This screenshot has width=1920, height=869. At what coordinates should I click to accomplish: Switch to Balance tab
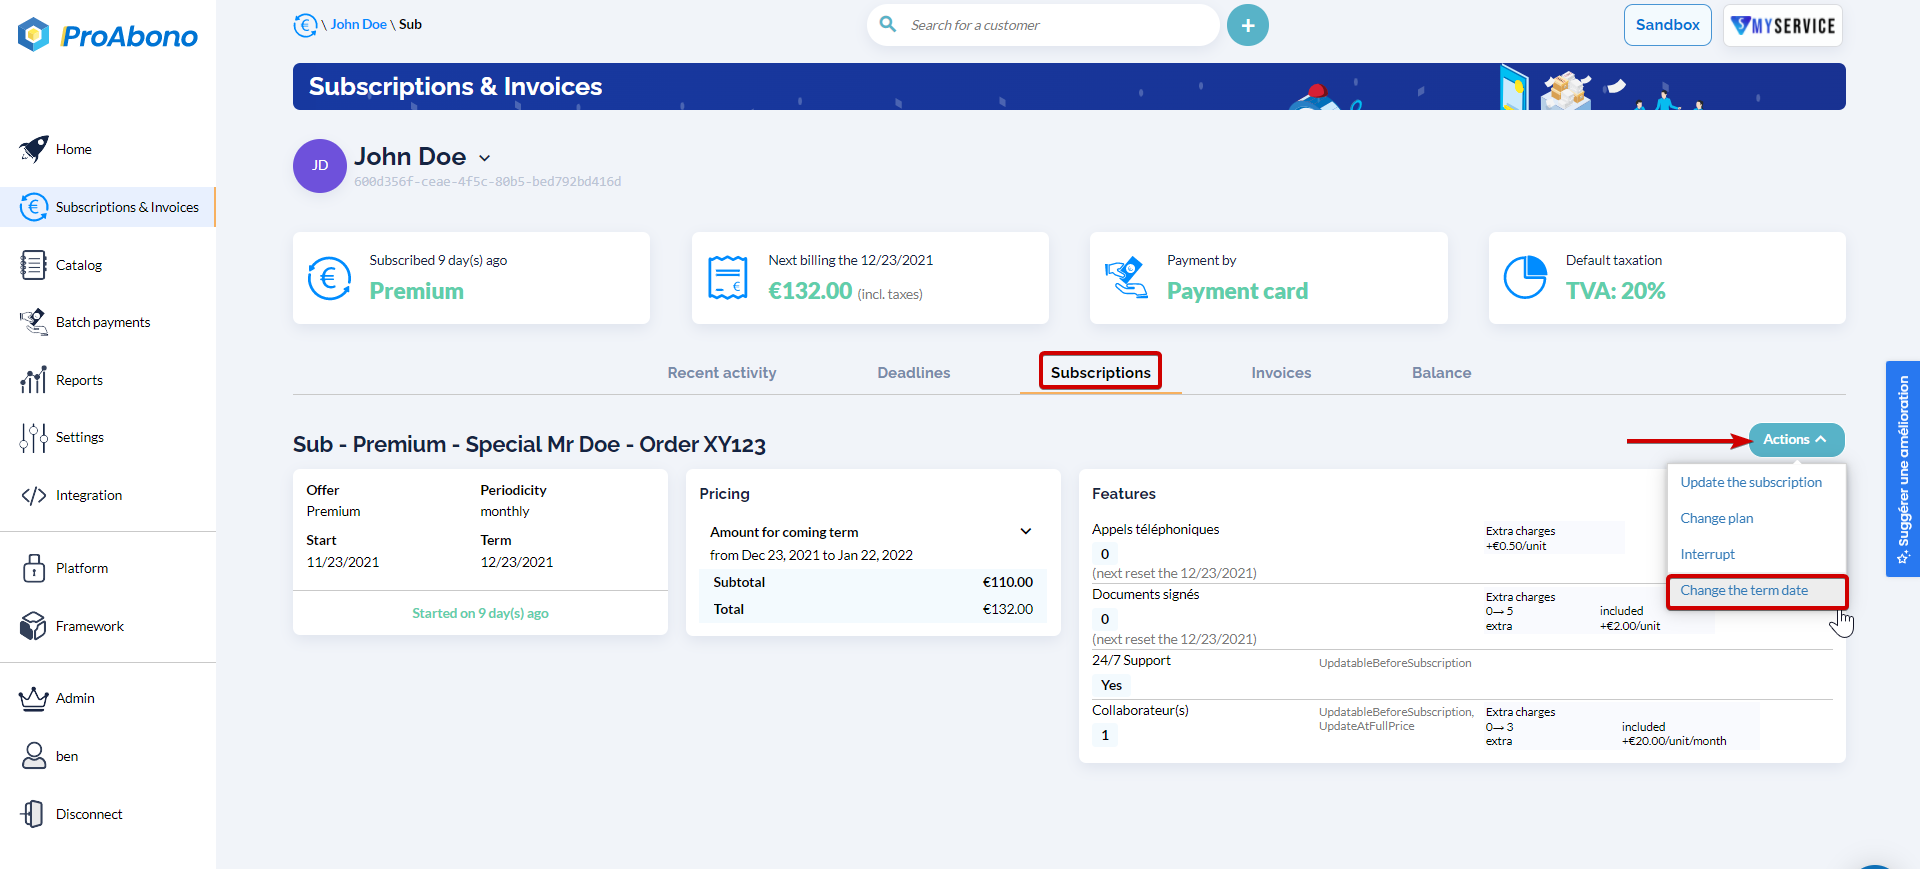click(x=1441, y=373)
